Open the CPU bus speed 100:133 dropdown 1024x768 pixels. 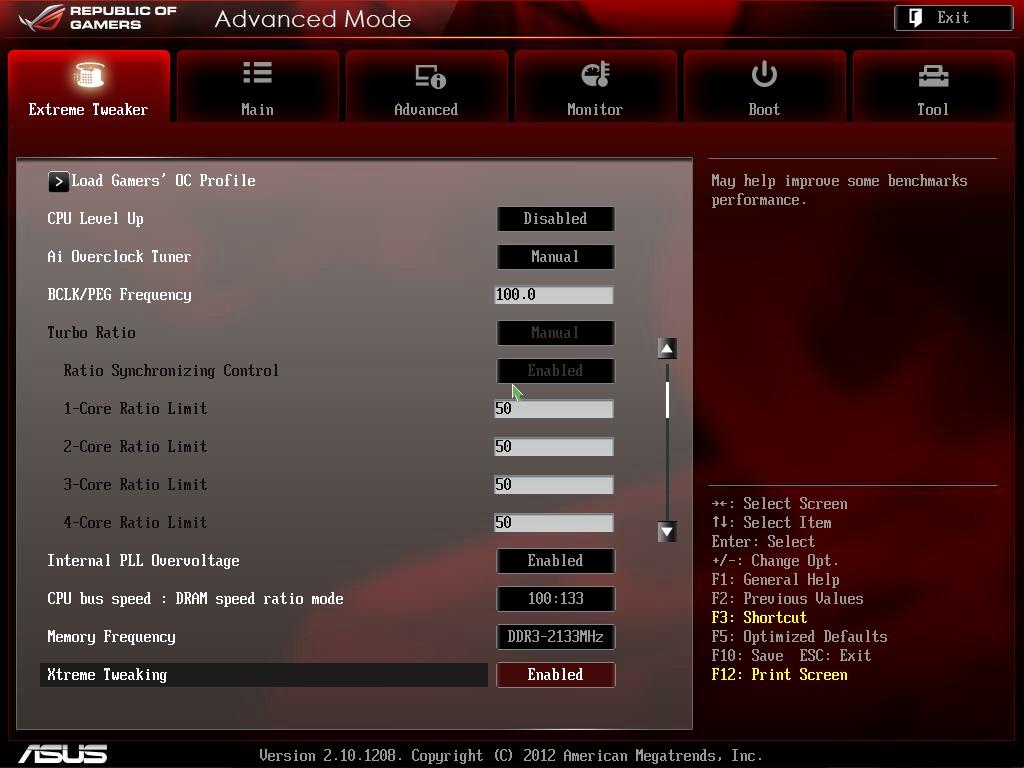tap(555, 599)
